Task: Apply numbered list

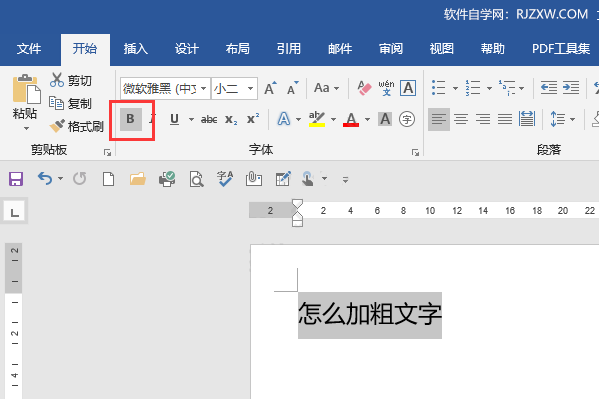Action: click(473, 88)
